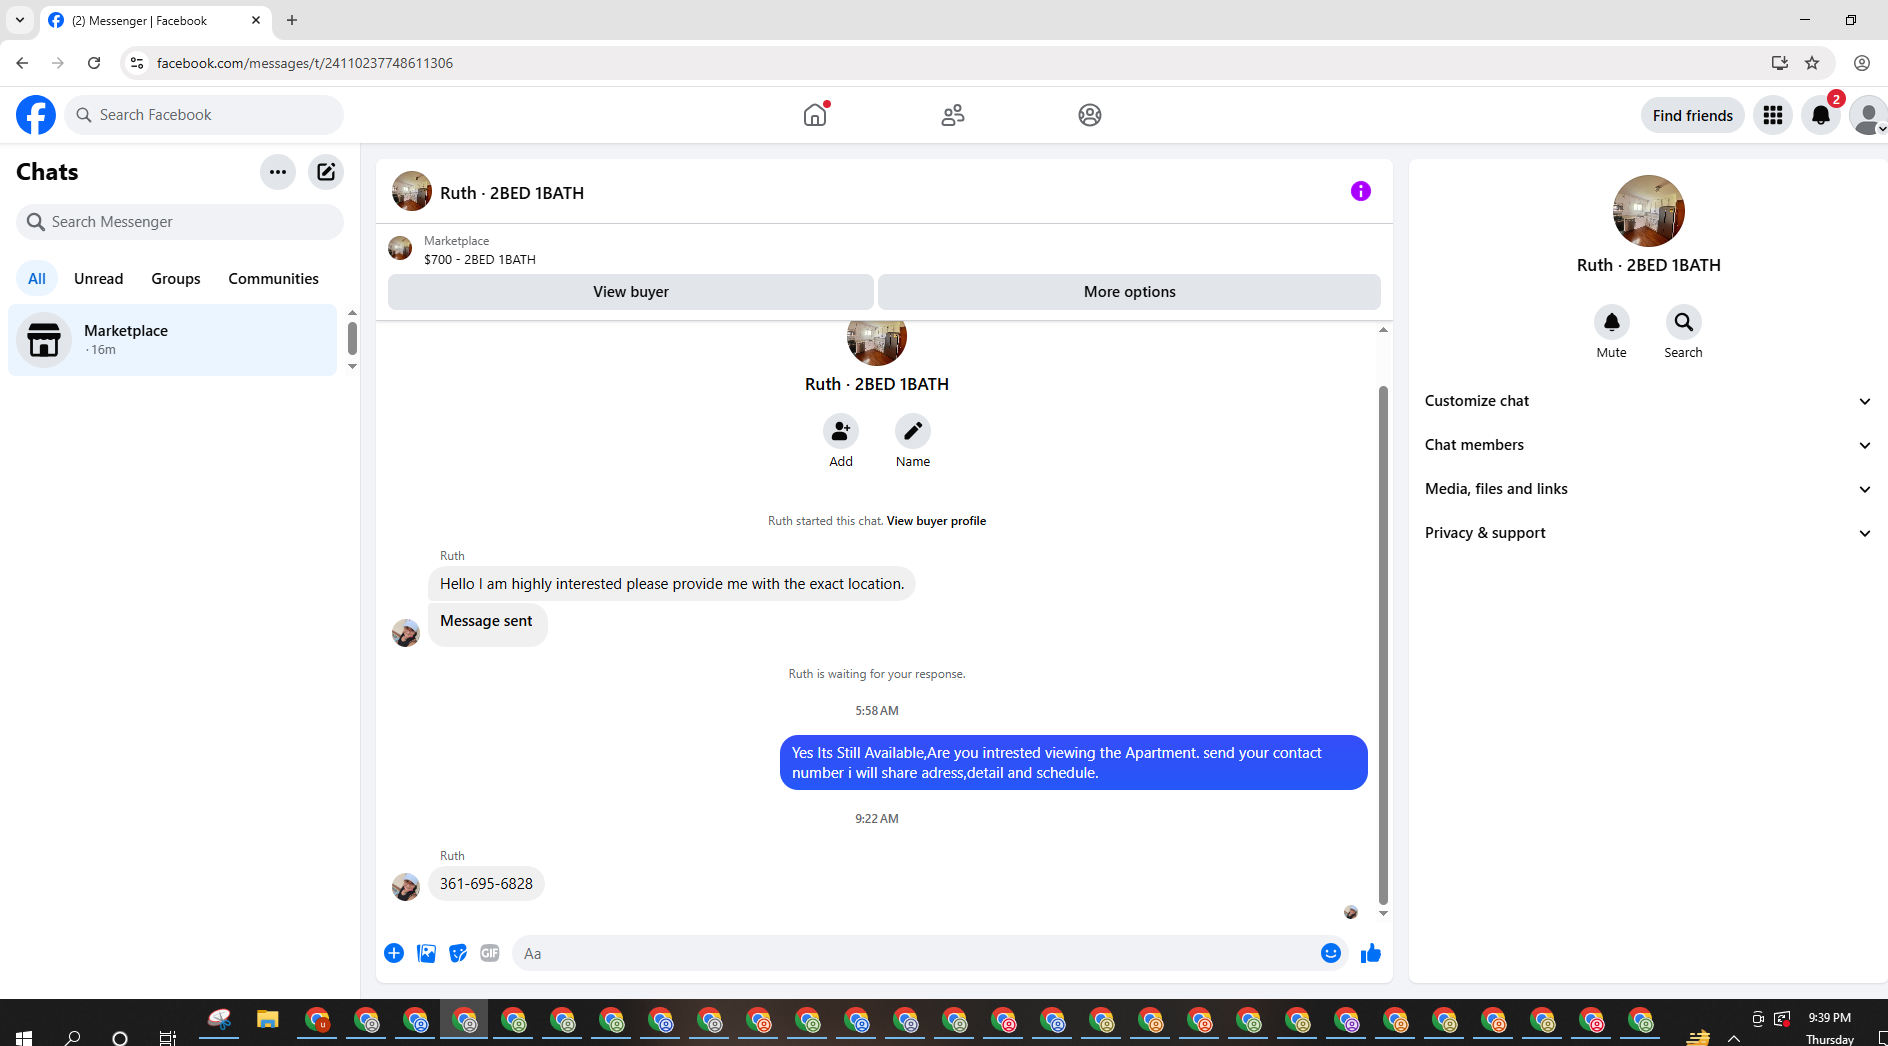This screenshot has height=1046, width=1888.
Task: Open the notifications bell
Action: click(x=1821, y=115)
